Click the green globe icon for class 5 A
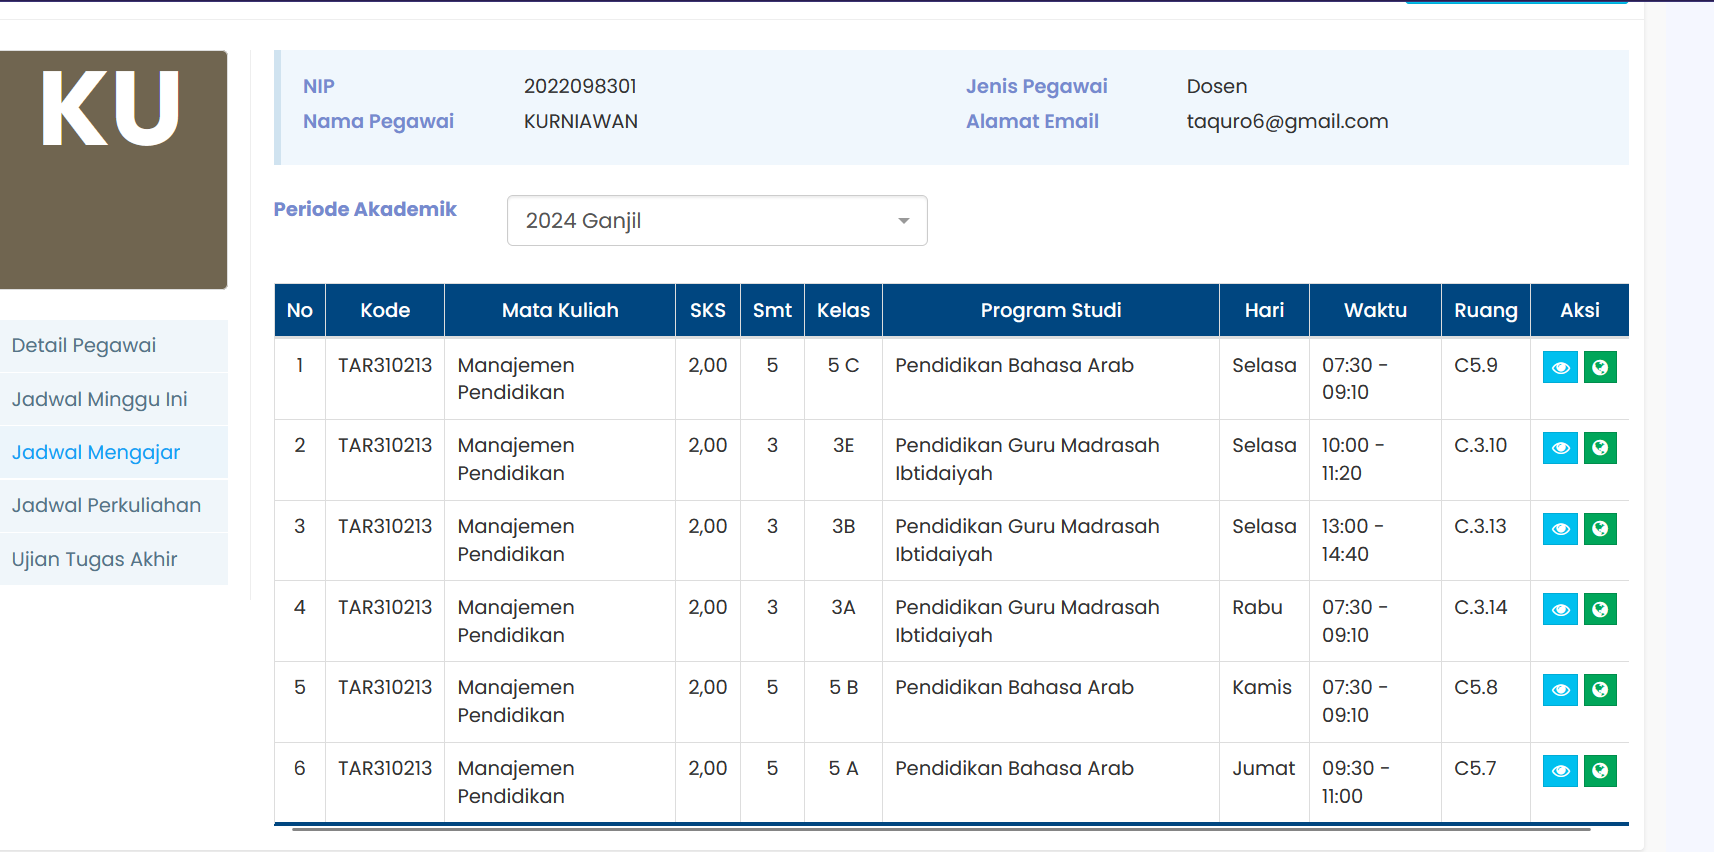 click(x=1600, y=771)
